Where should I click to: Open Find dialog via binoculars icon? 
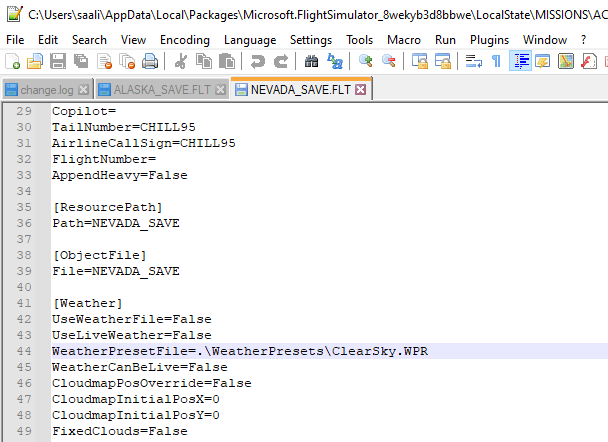tap(311, 61)
